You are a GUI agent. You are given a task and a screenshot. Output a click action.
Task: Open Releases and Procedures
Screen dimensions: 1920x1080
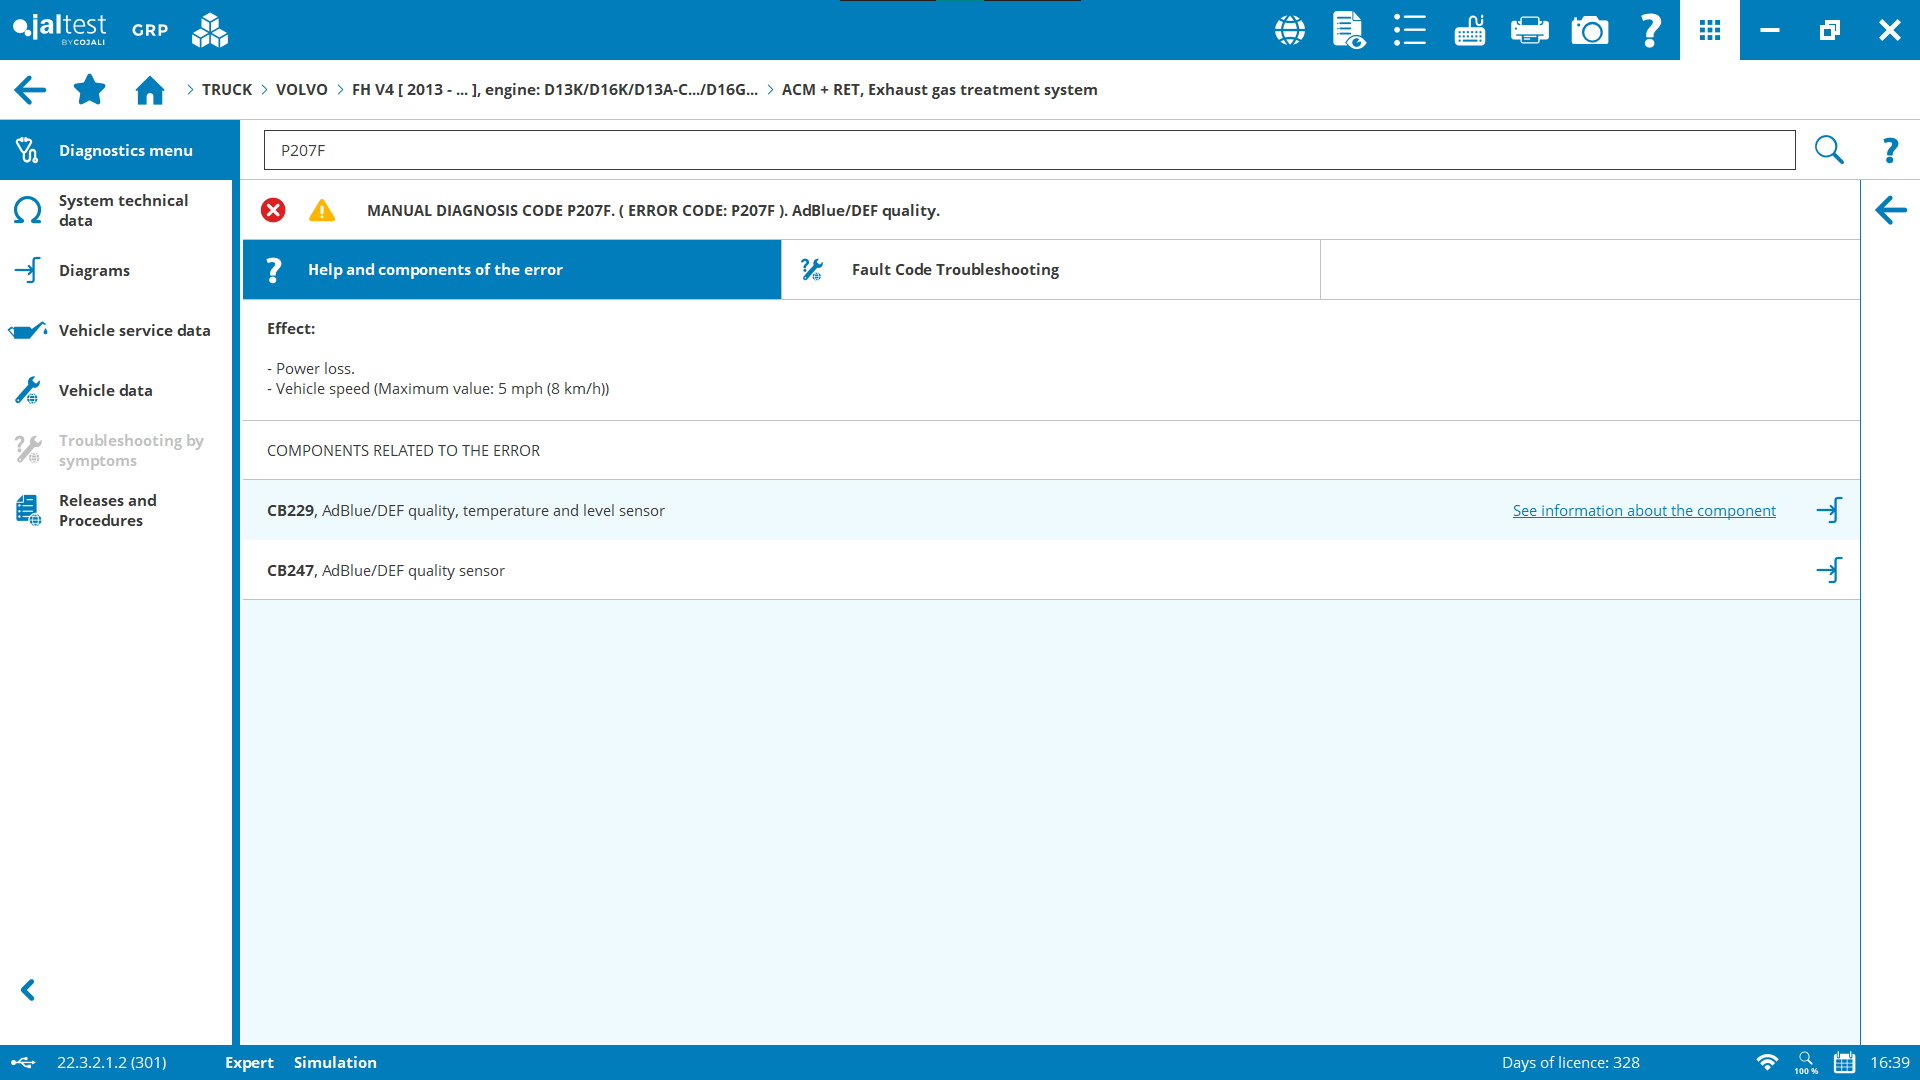click(116, 510)
